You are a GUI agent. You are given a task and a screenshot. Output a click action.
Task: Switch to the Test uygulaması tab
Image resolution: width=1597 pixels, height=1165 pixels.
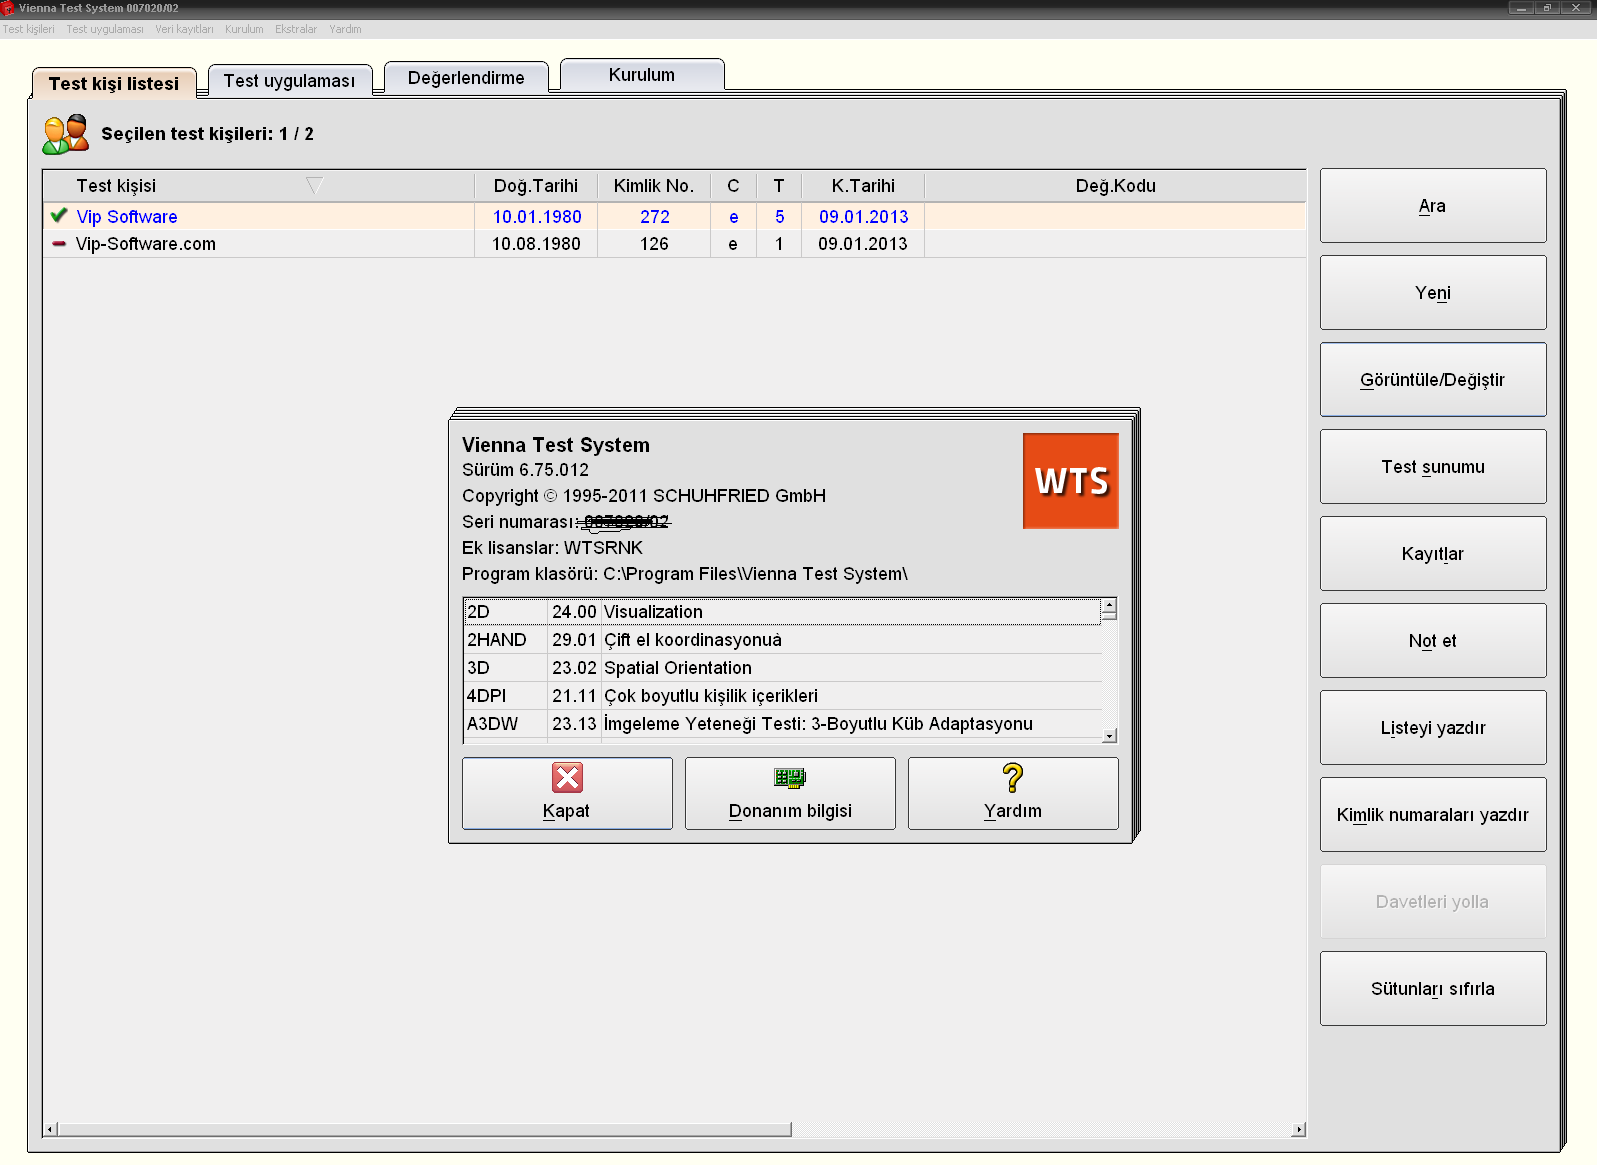[290, 80]
